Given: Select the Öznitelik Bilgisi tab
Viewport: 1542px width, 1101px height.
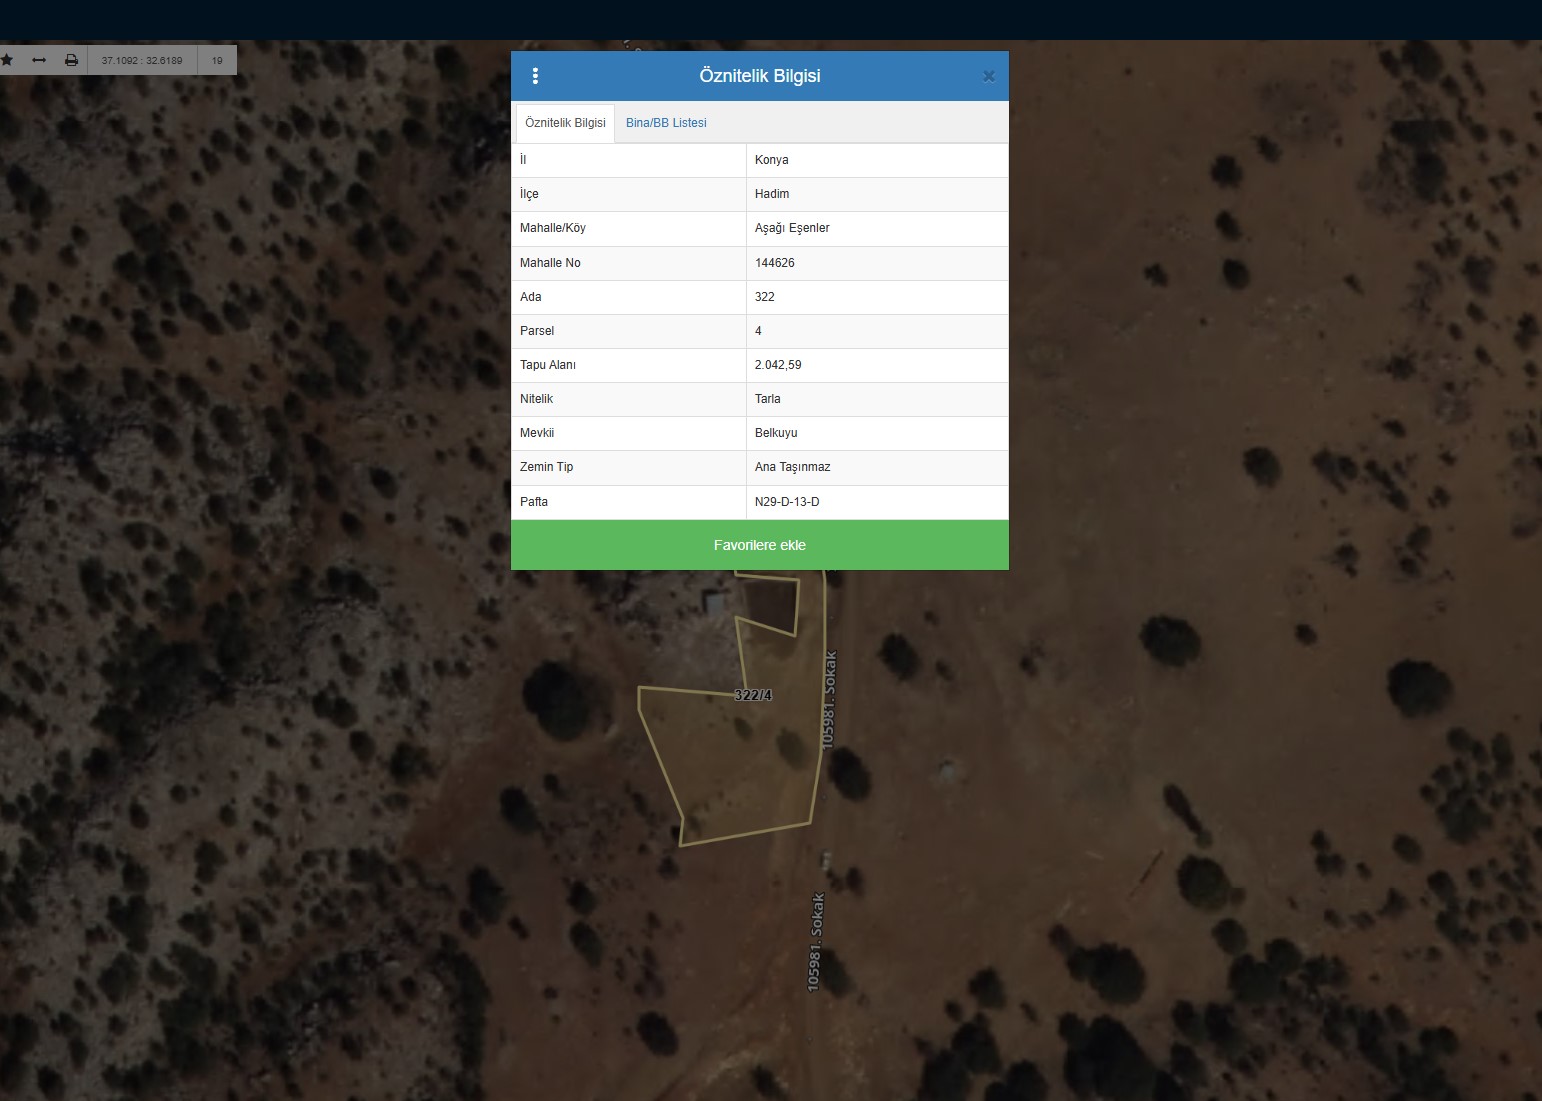Looking at the screenshot, I should coord(565,123).
